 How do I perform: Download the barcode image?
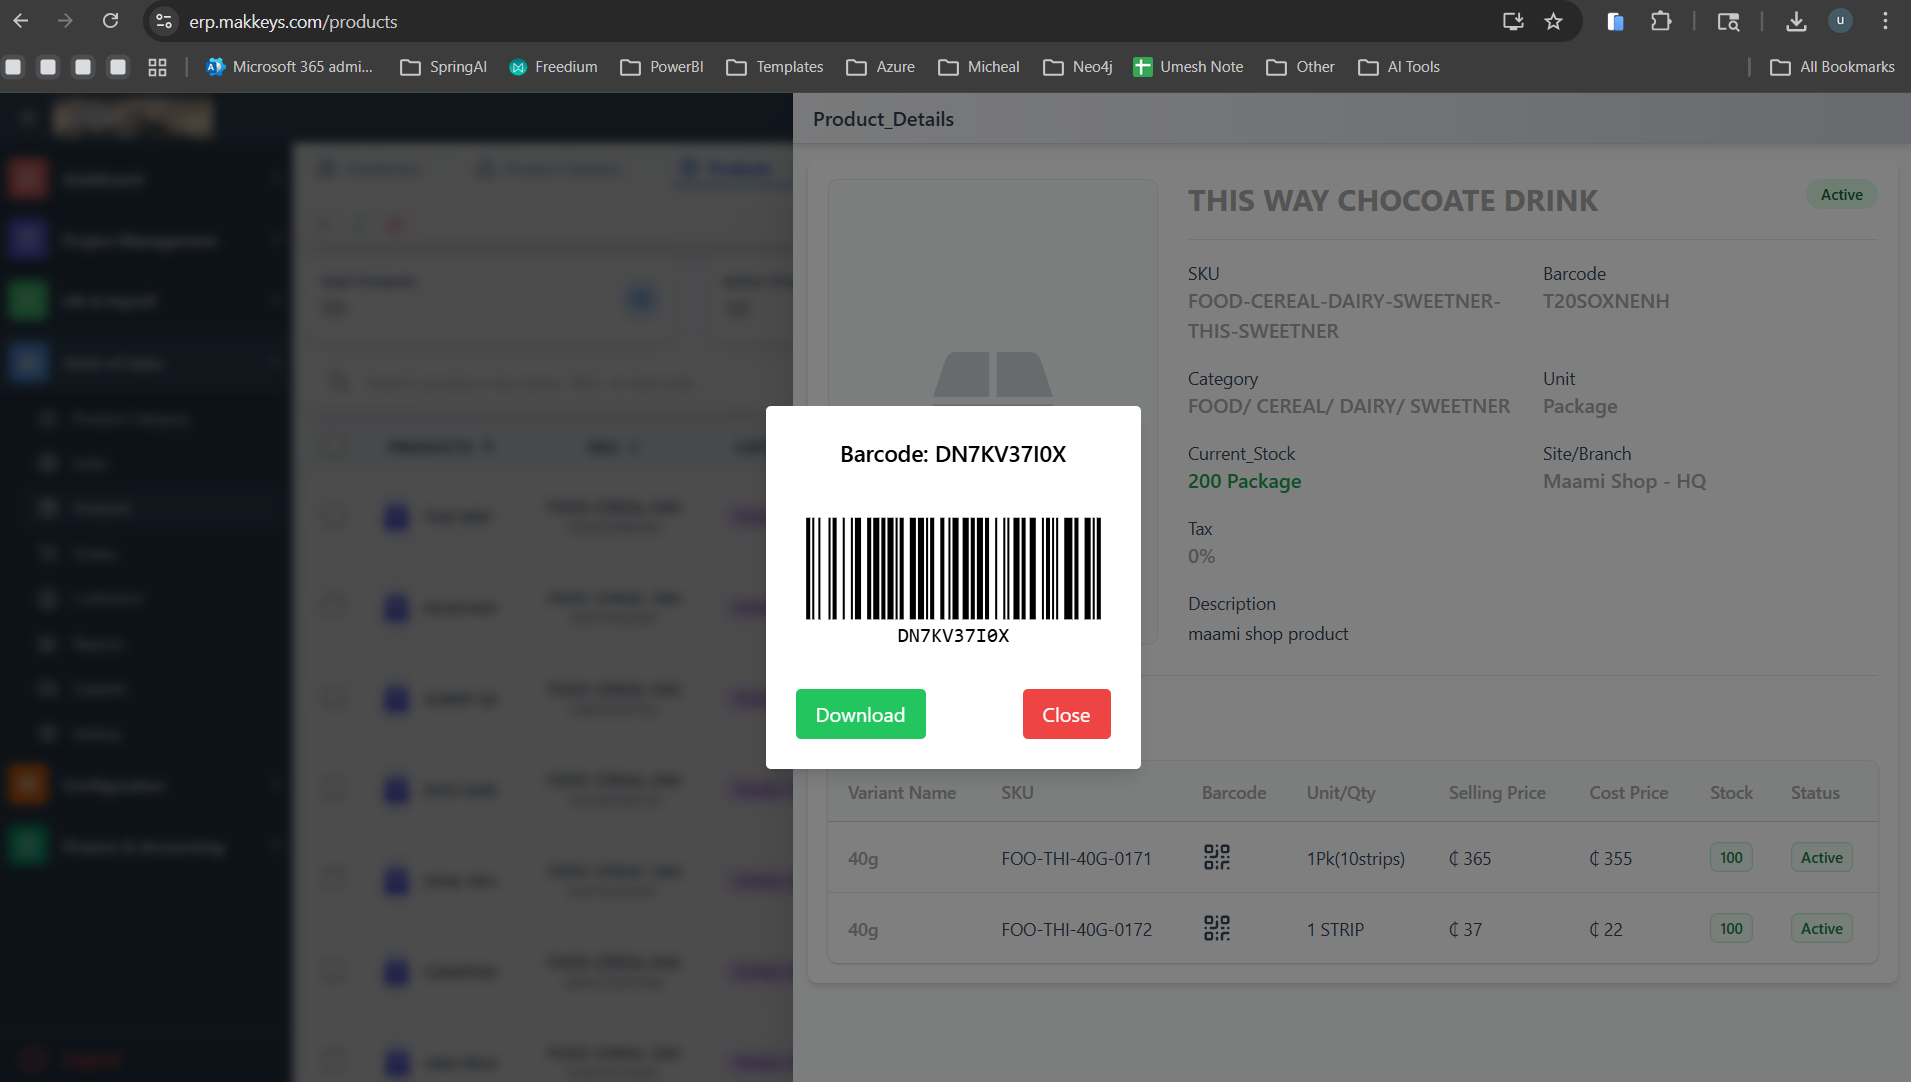[x=860, y=714]
